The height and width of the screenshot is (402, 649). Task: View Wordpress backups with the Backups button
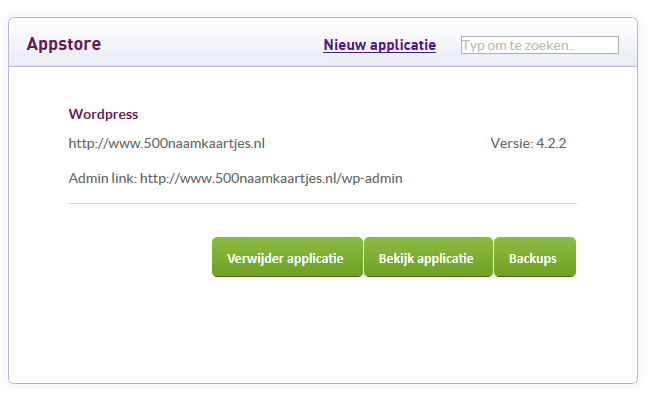click(535, 257)
